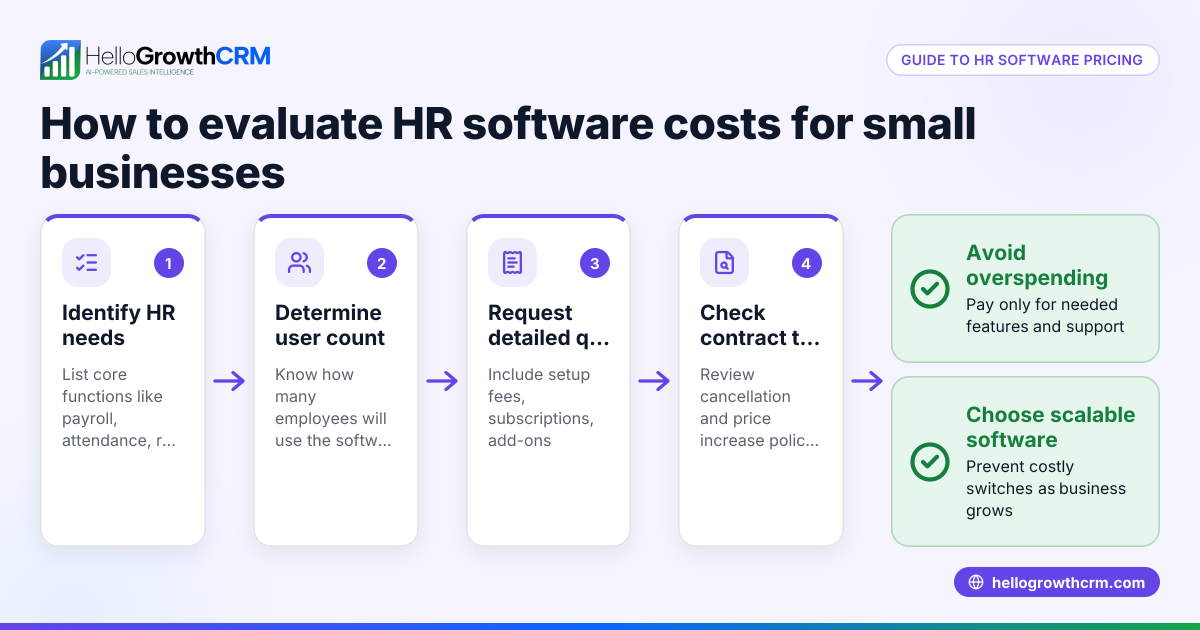Click 'Prevent costly switches as business grows' text

(x=1046, y=488)
